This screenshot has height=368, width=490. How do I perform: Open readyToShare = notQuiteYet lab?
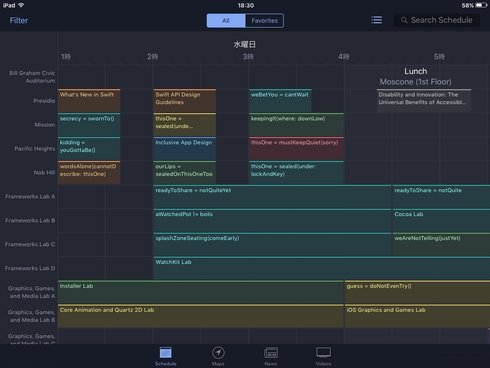[x=272, y=196]
